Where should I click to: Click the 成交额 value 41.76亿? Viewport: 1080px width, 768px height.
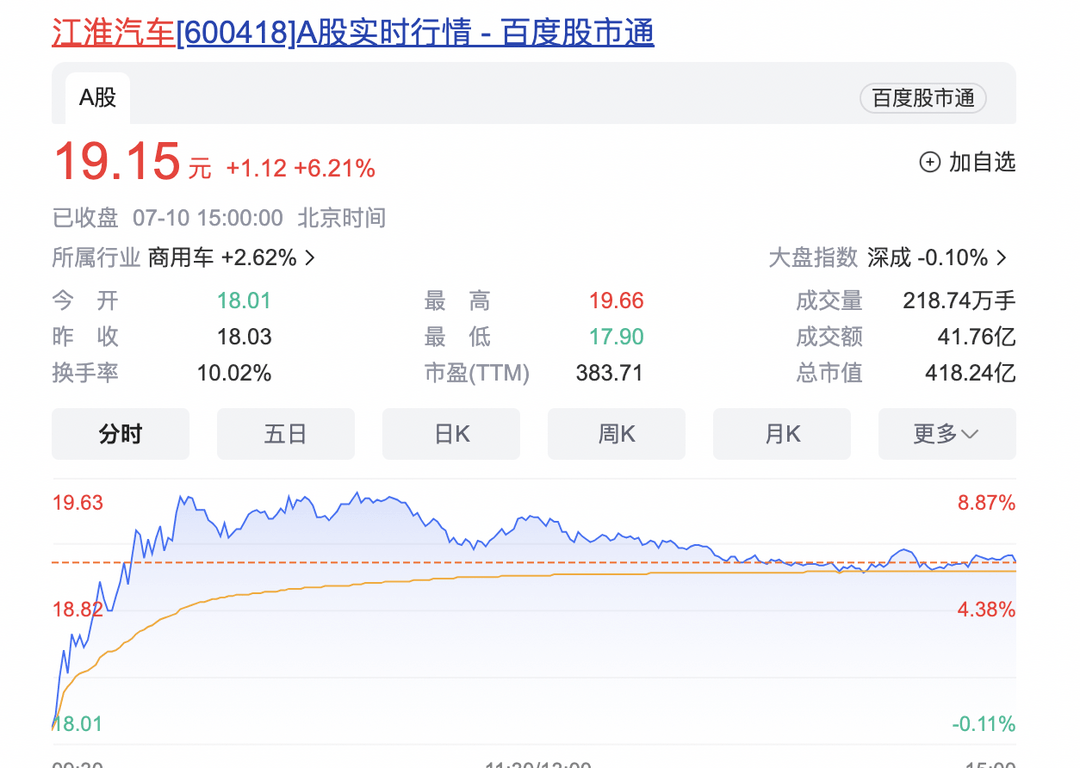[977, 337]
